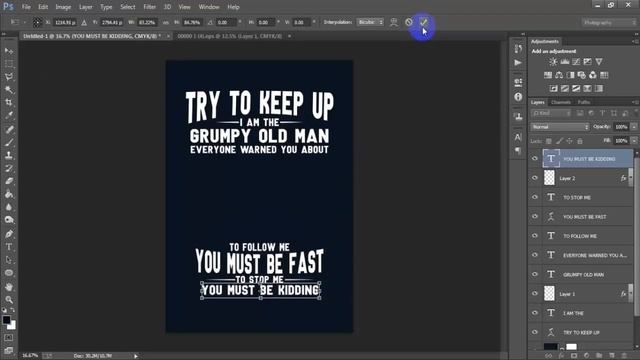Screen dimensions: 640x360
Task: Hide the YOU MUST BE FAST layer
Action: coord(535,216)
